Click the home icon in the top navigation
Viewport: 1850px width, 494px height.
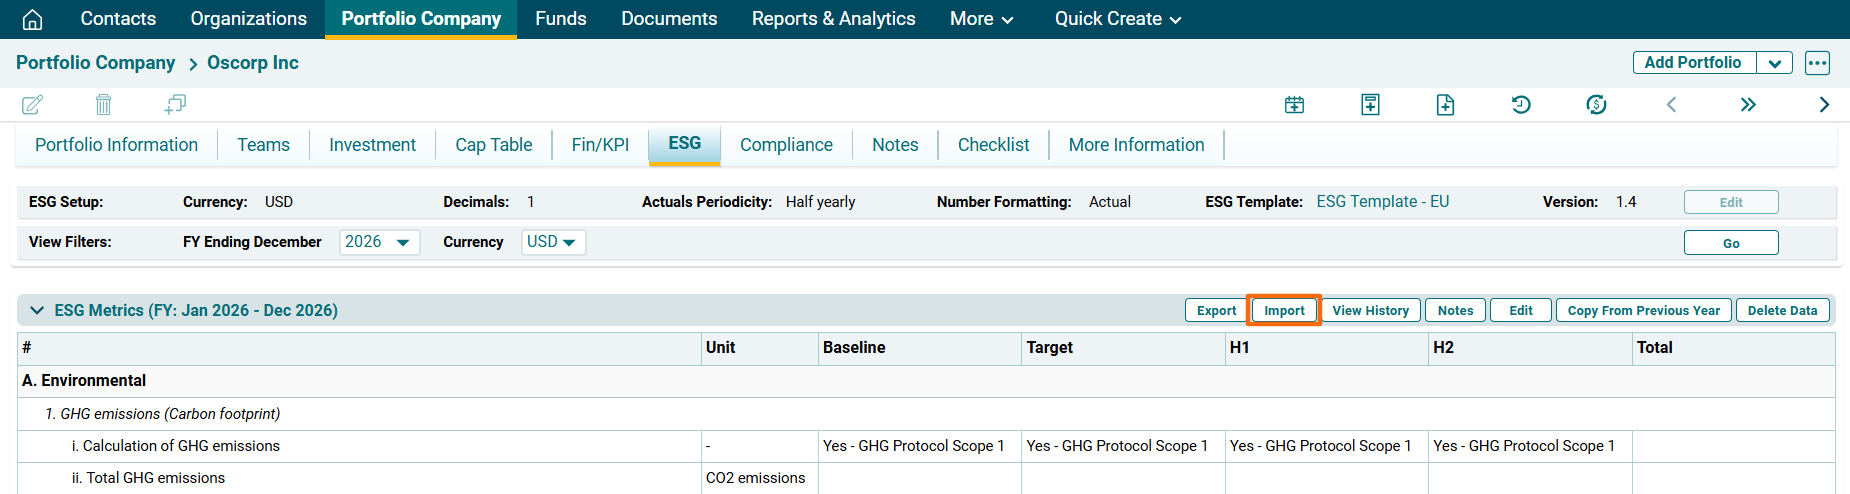click(x=32, y=19)
